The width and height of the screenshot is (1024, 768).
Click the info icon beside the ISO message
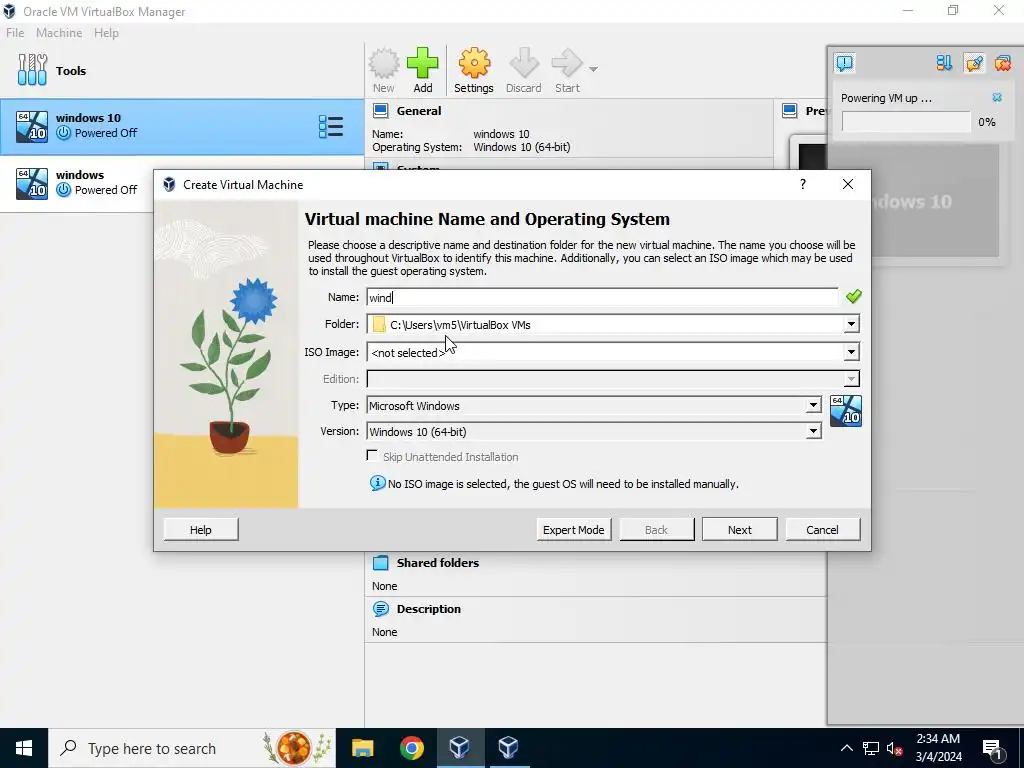coord(377,483)
